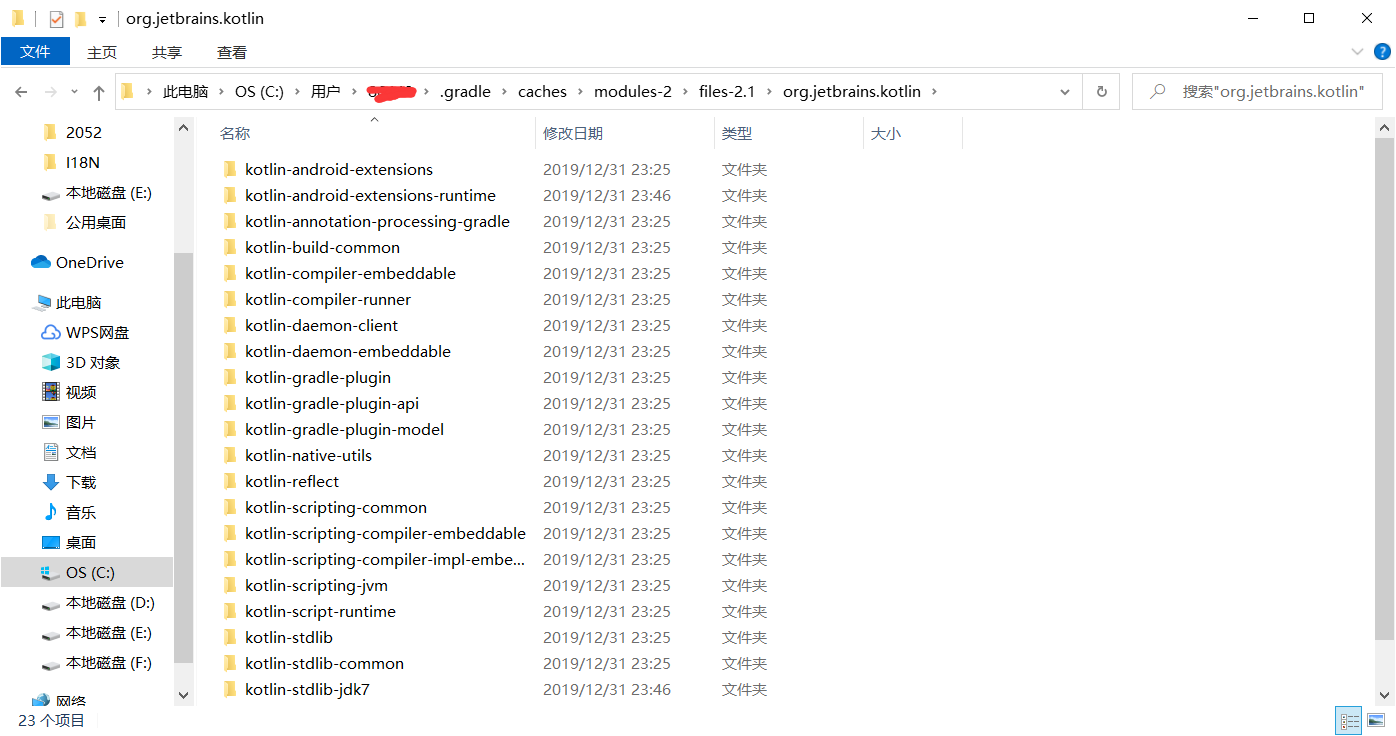Open recent locations dropdown arrow
Screen dimensions: 1396x736
coord(74,92)
